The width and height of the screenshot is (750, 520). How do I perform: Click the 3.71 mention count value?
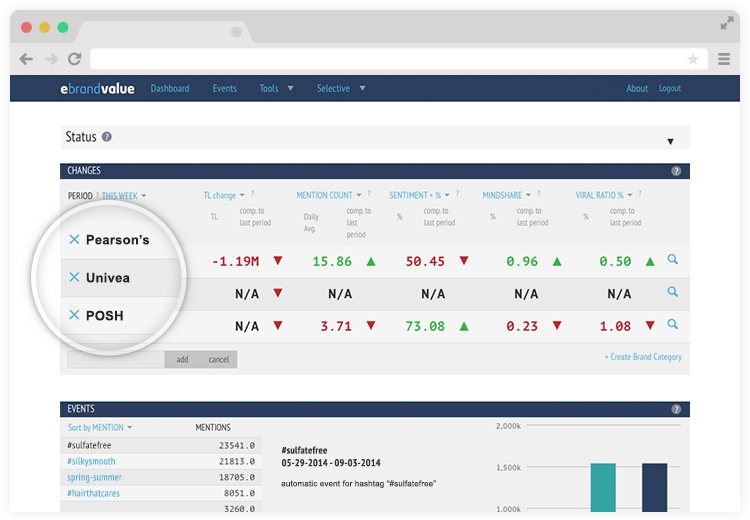pos(336,326)
